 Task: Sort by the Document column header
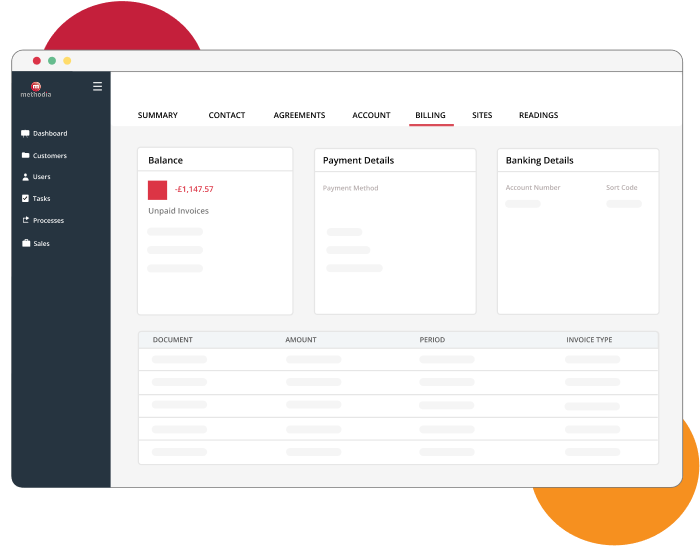(x=173, y=340)
